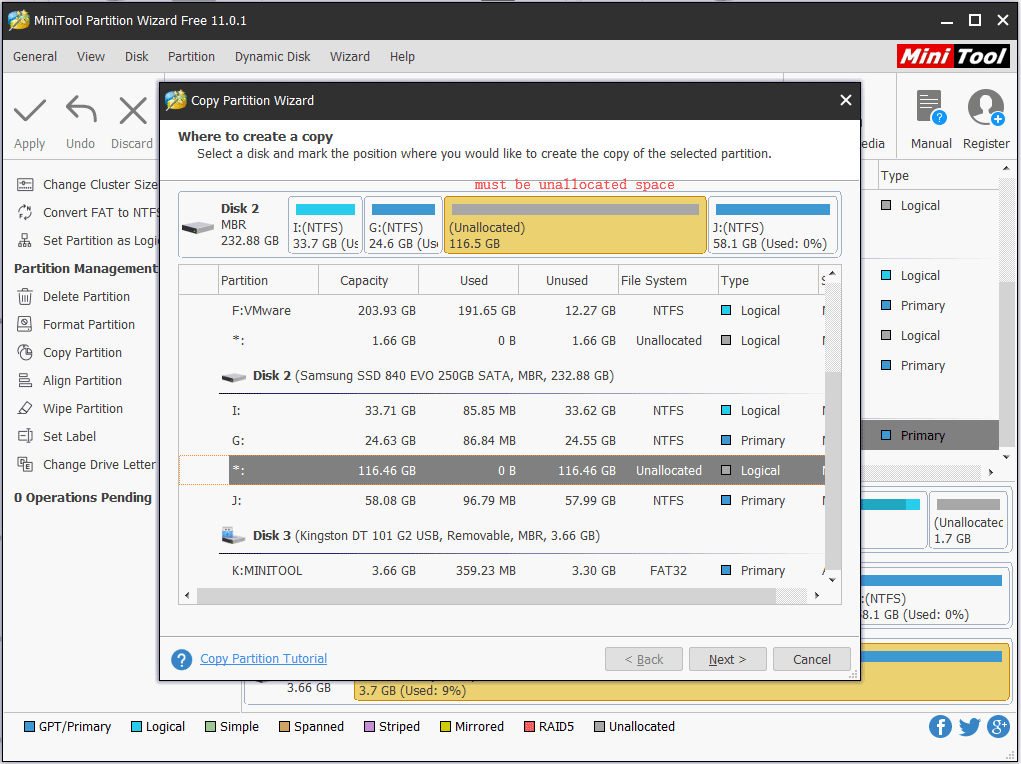This screenshot has width=1021, height=764.
Task: Click Format Partition in sidebar
Action: [76, 325]
